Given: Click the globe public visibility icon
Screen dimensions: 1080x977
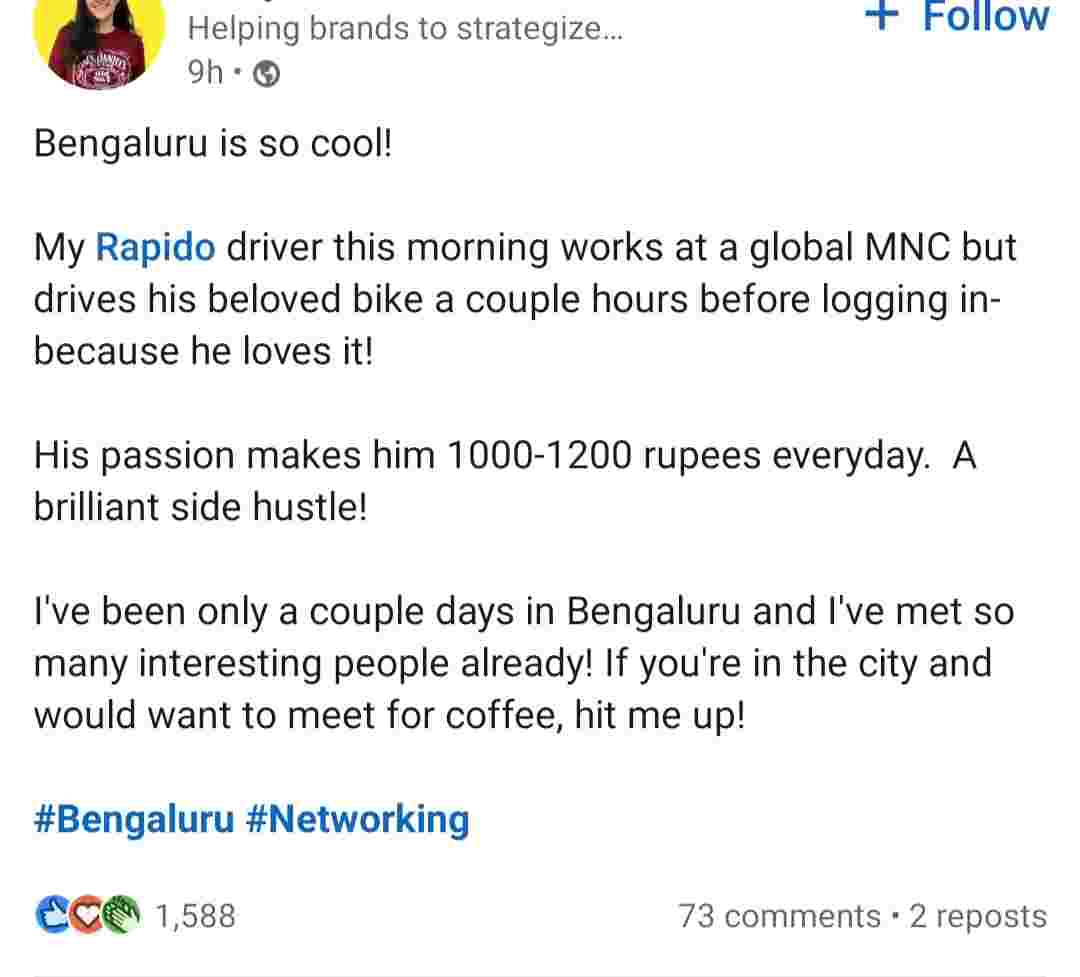Looking at the screenshot, I should coord(266,73).
